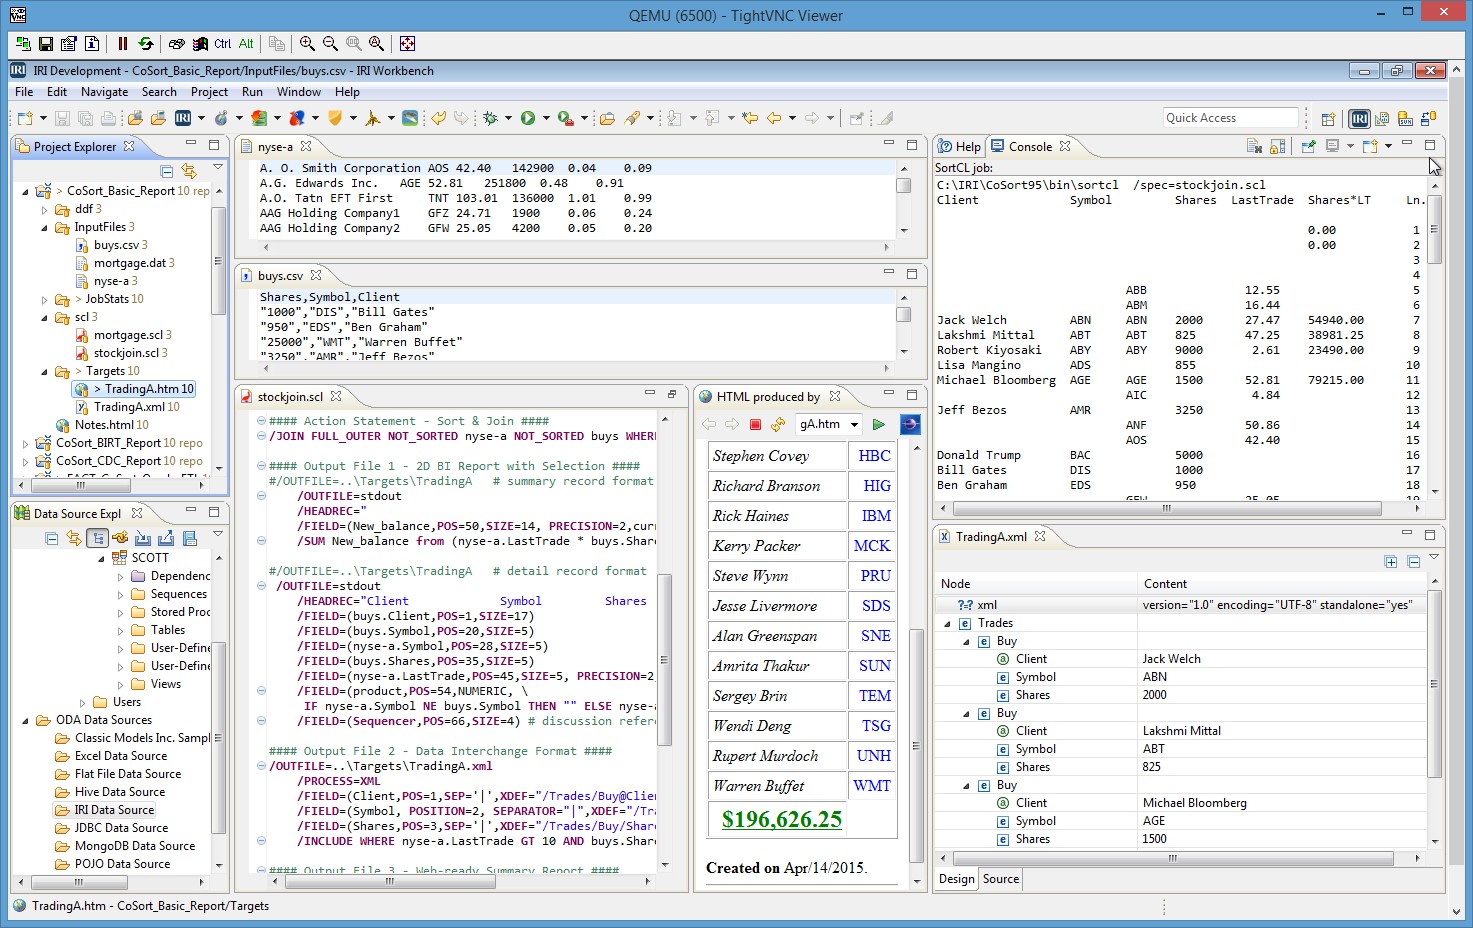This screenshot has width=1473, height=928.
Task: Expand the ddf folder
Action: [x=45, y=209]
